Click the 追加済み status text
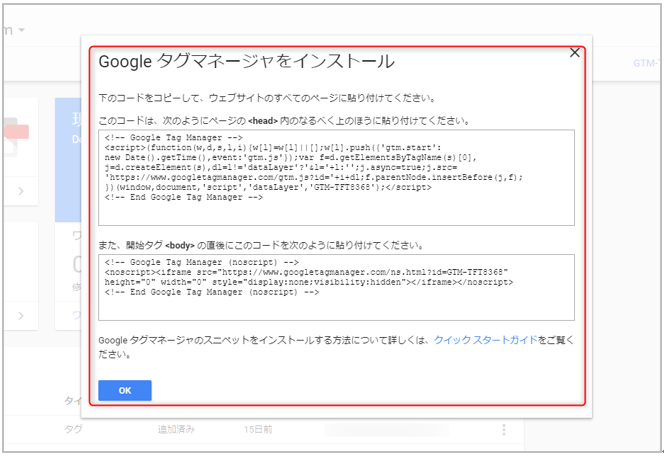 click(176, 429)
